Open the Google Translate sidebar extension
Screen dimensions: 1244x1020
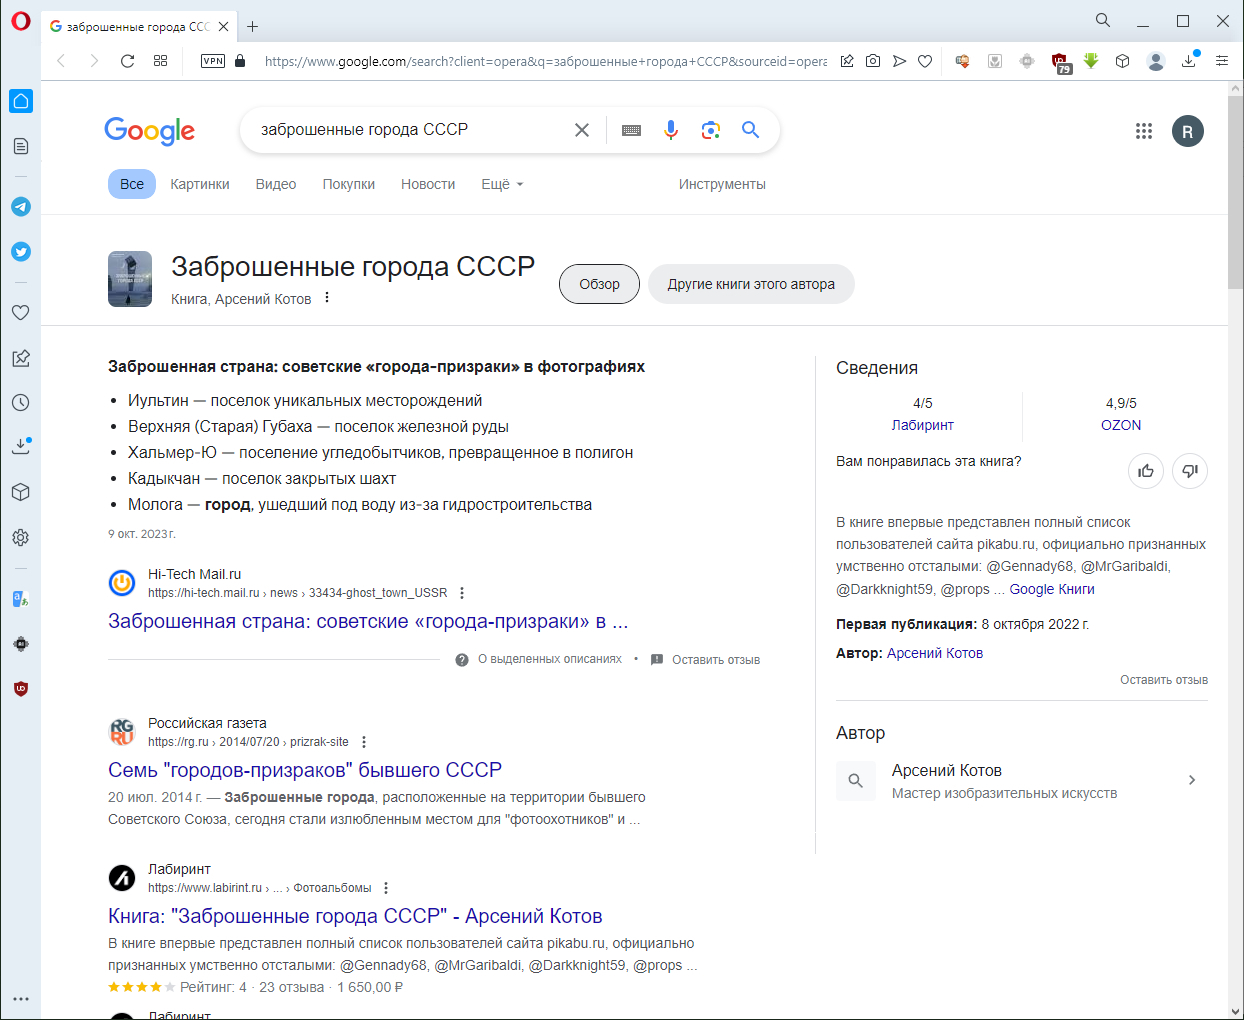(x=21, y=599)
